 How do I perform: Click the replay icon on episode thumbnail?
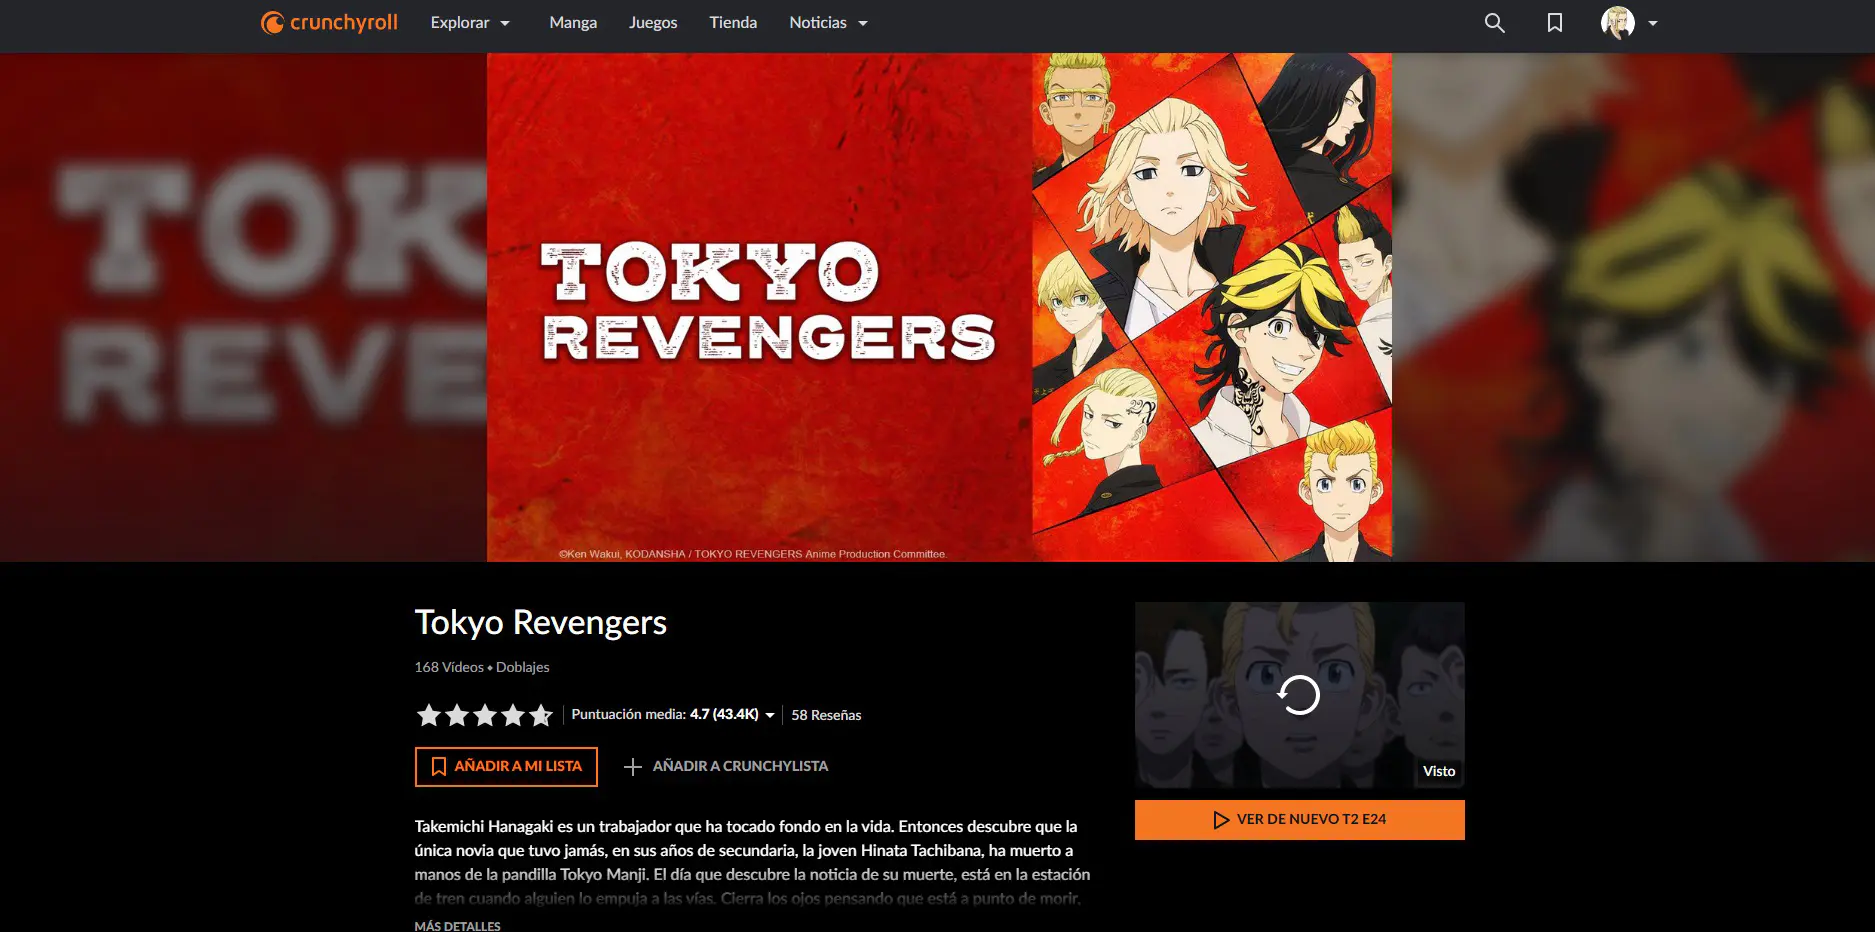1299,695
